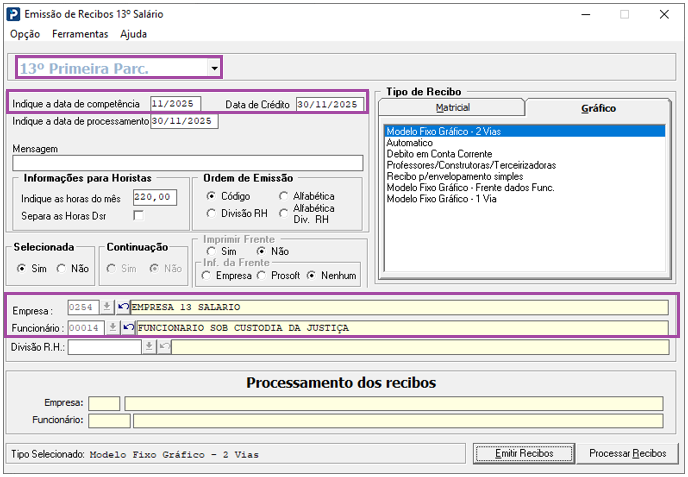The height and width of the screenshot is (477, 688).
Task: Minimize the Emissão de Recibos window
Action: (585, 14)
